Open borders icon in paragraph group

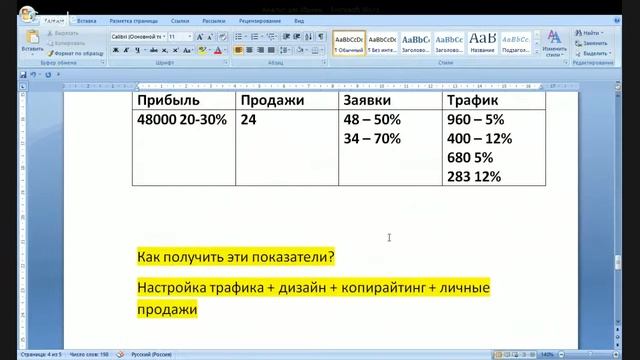point(315,50)
